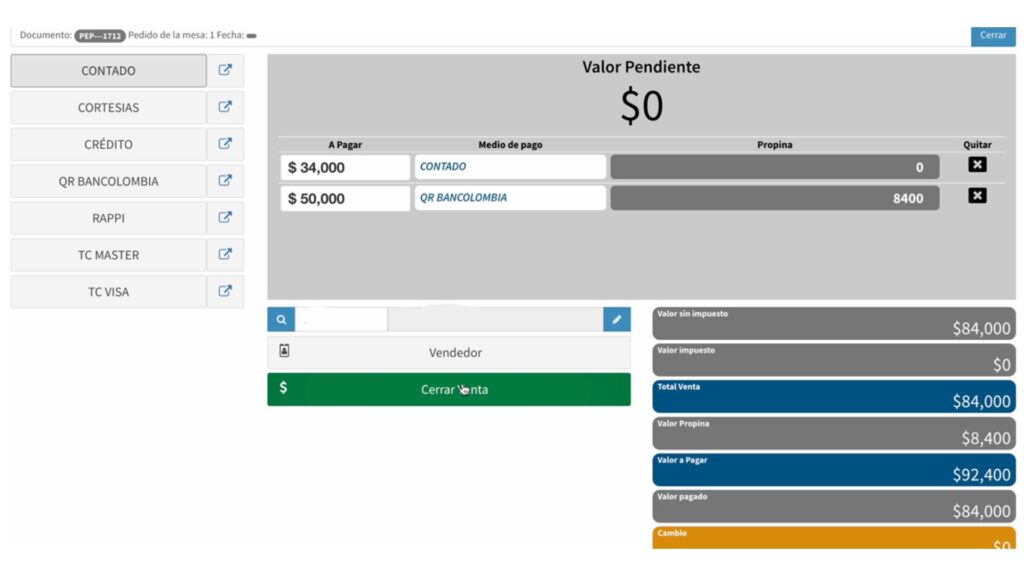This screenshot has height=576, width=1024.
Task: Open the RAPPI external link icon
Action: click(225, 218)
